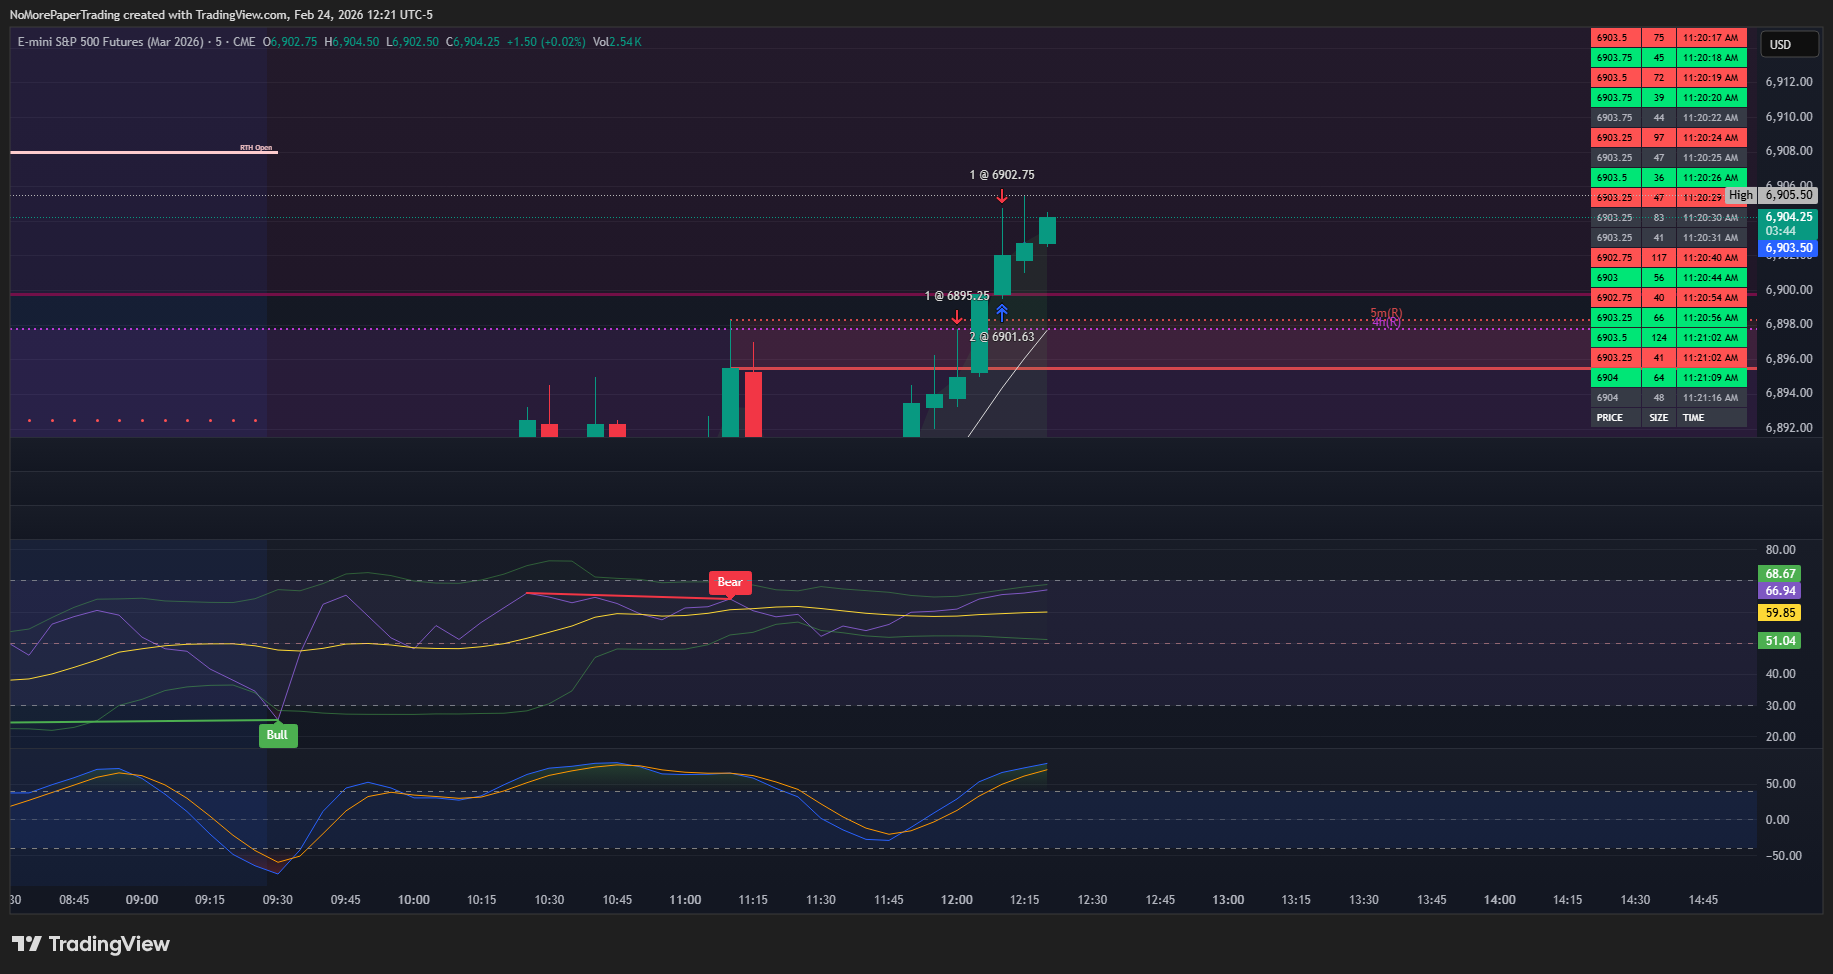The image size is (1833, 974).
Task: Click the +1.50 (+0.02%) change value
Action: (546, 42)
